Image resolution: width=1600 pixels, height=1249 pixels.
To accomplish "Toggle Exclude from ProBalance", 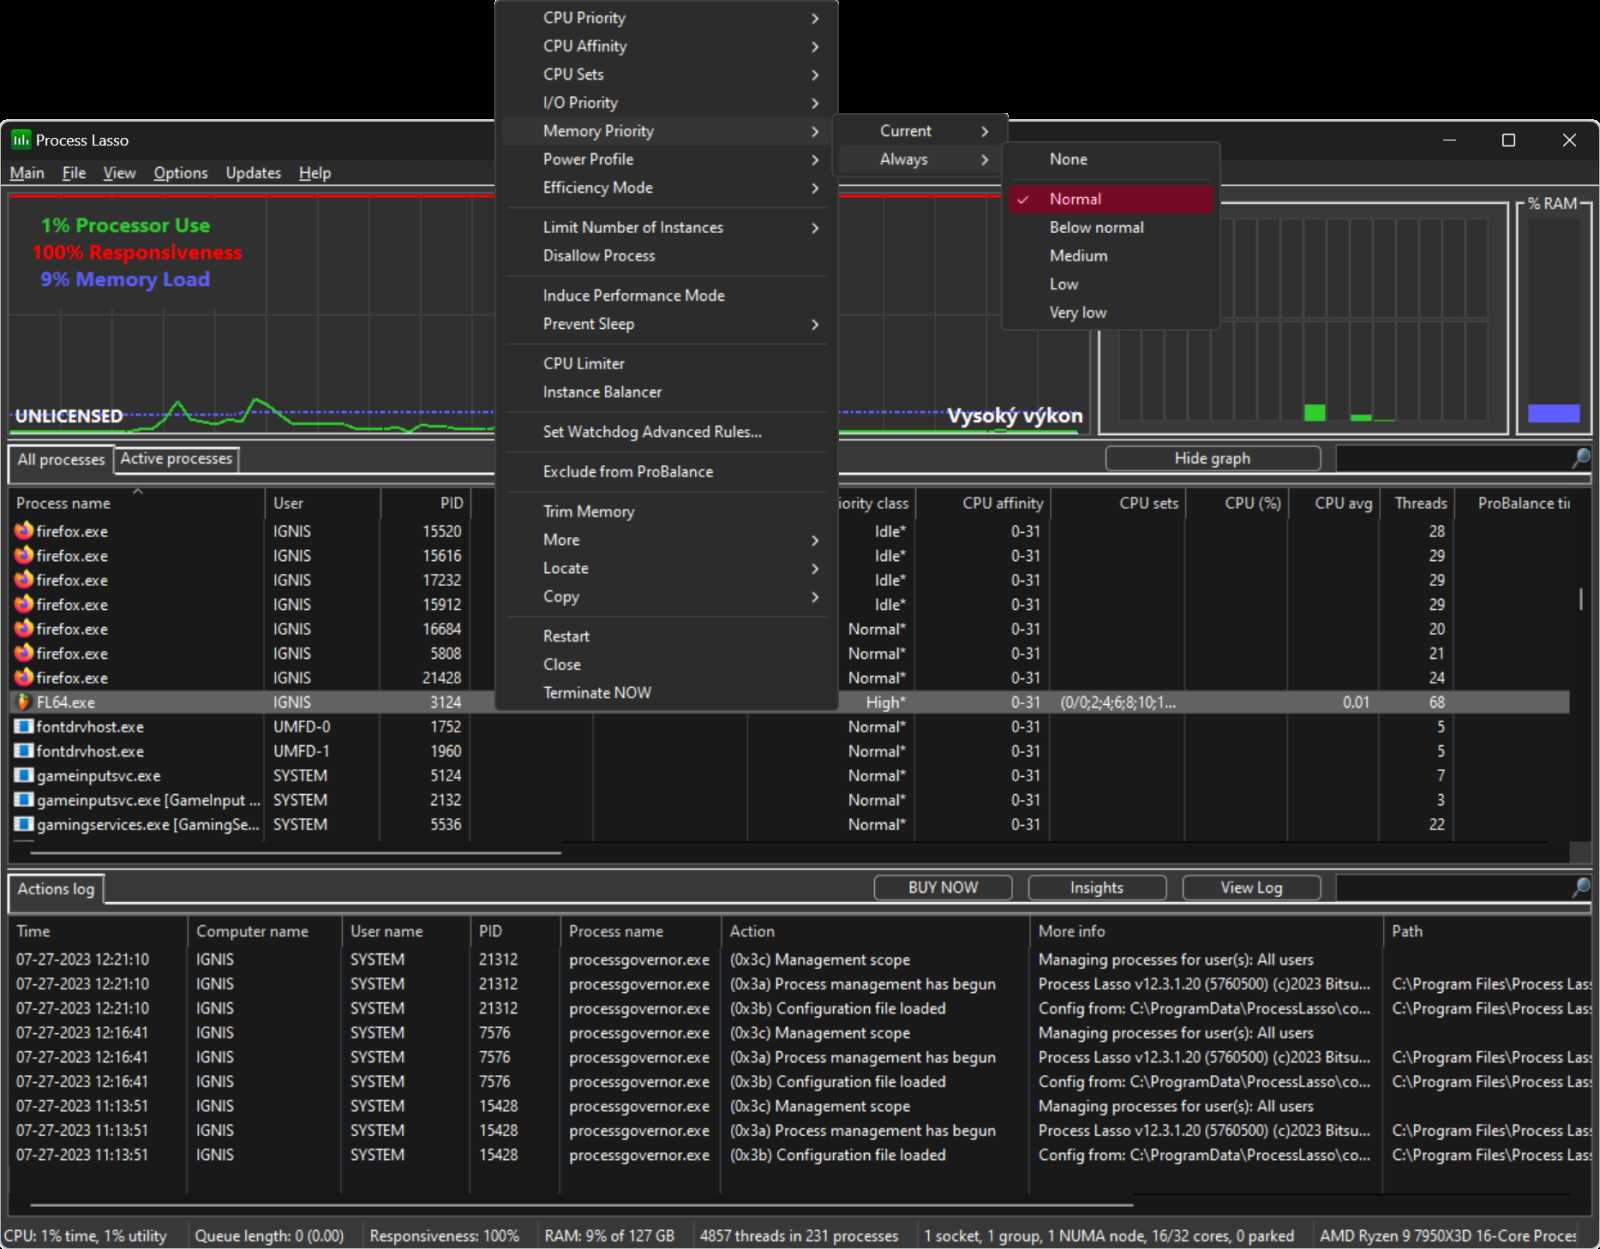I will point(667,471).
